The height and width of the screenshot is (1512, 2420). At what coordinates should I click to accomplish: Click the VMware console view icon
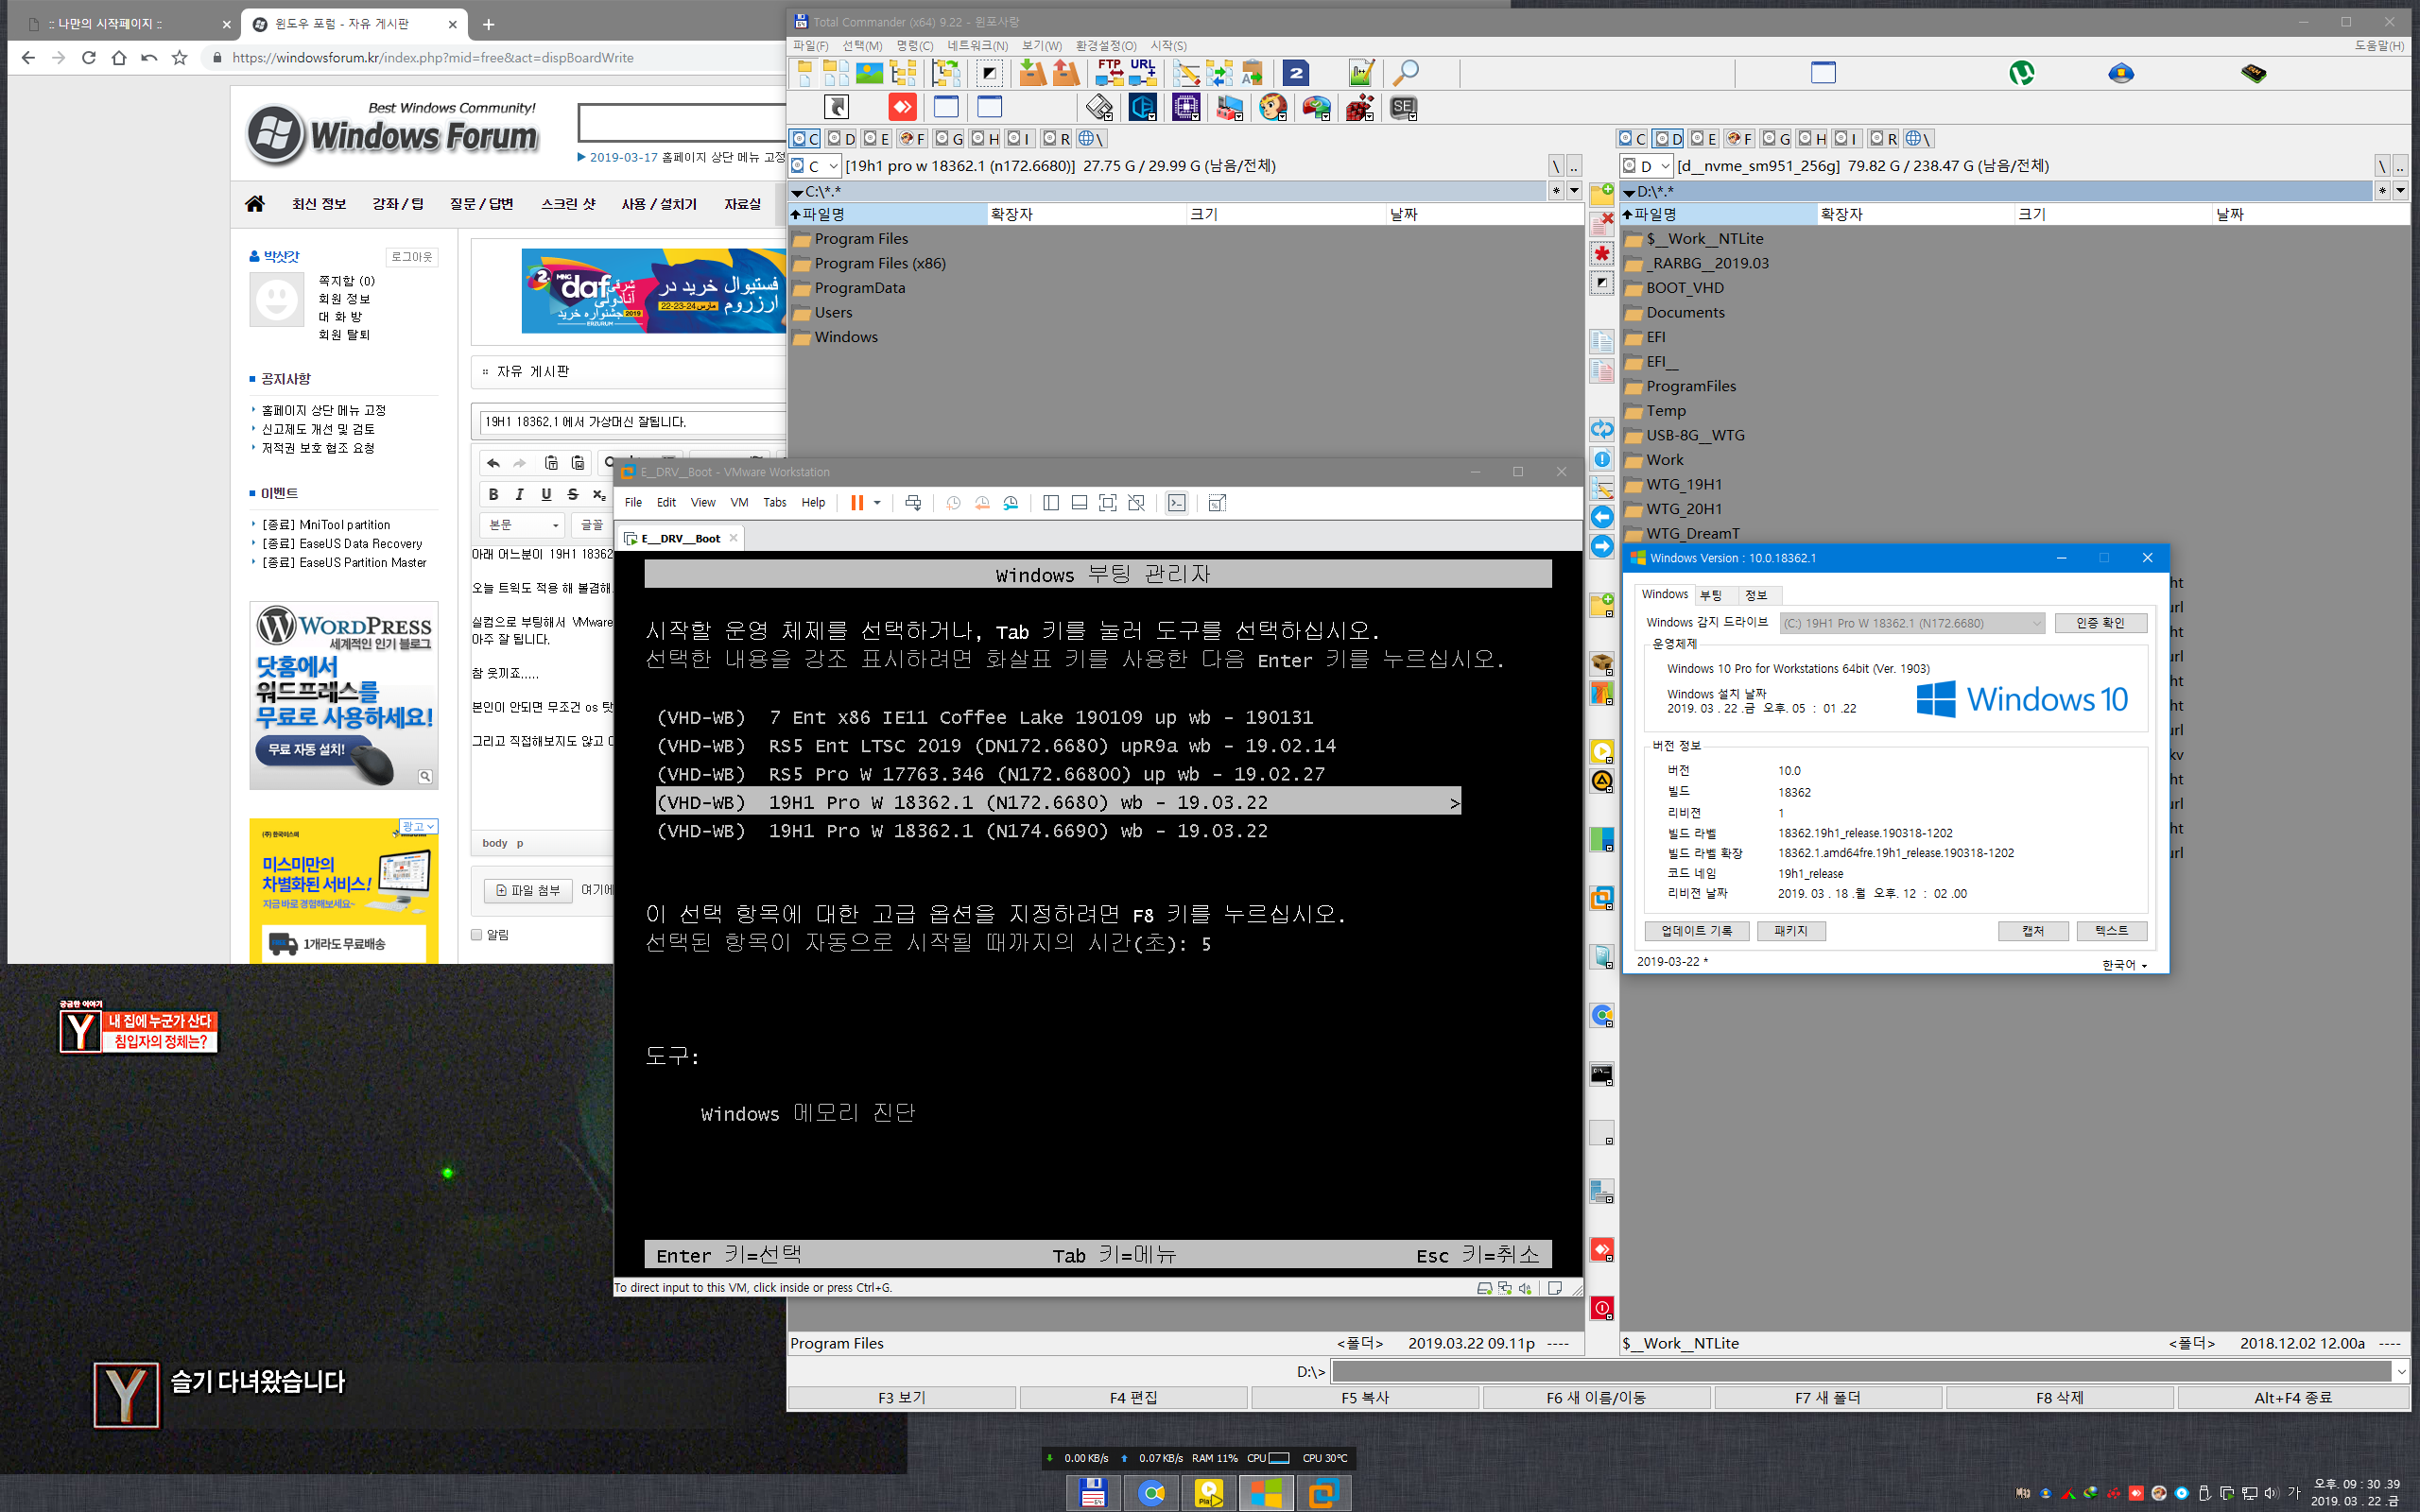click(x=1177, y=503)
